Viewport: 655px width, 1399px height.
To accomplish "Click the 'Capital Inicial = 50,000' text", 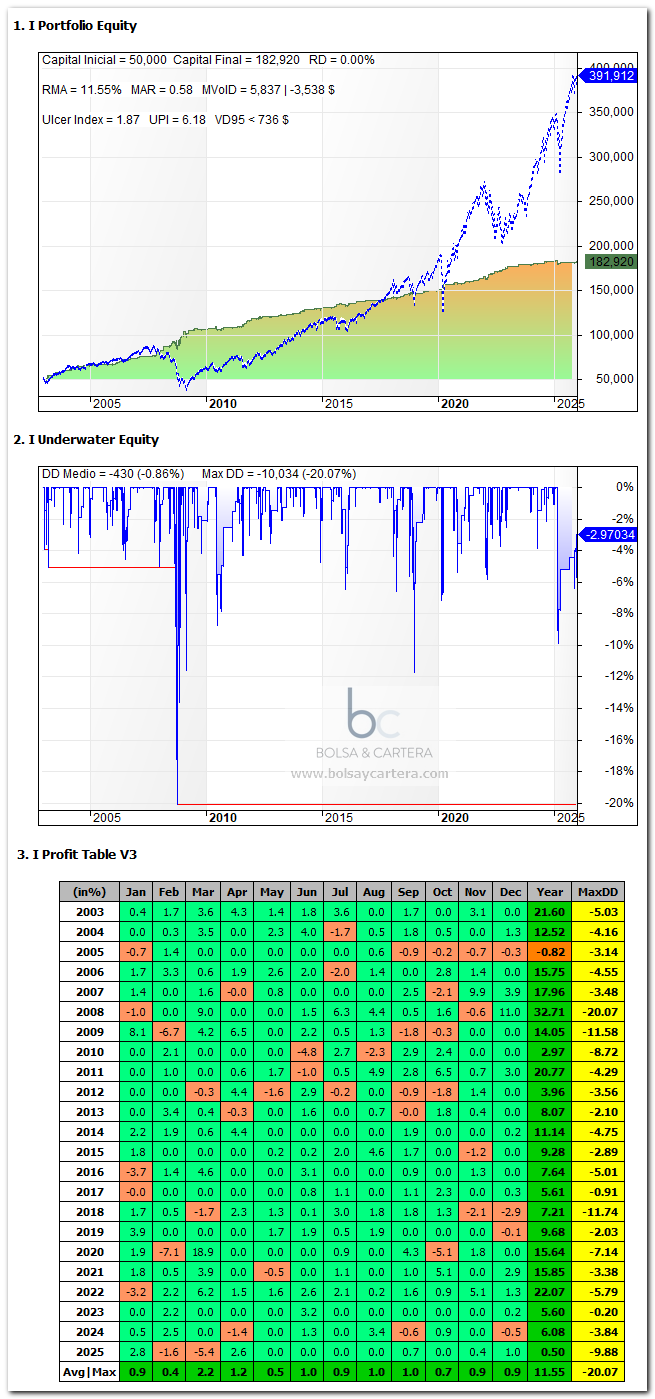I will click(x=105, y=60).
